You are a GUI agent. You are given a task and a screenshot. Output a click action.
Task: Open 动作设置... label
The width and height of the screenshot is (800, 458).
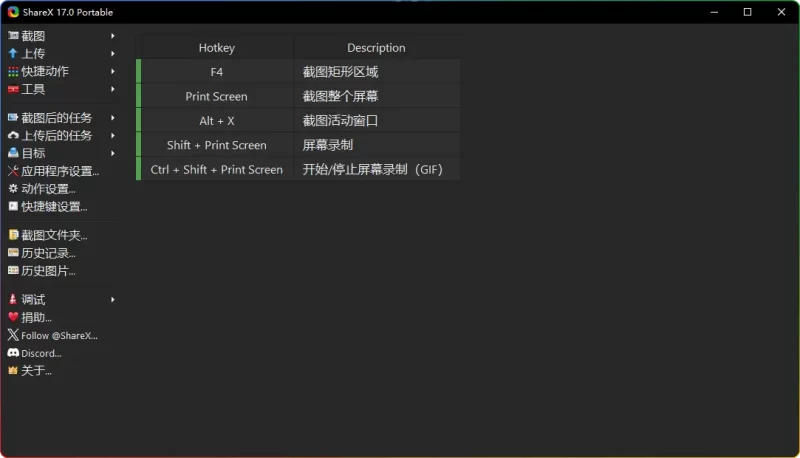pos(48,189)
